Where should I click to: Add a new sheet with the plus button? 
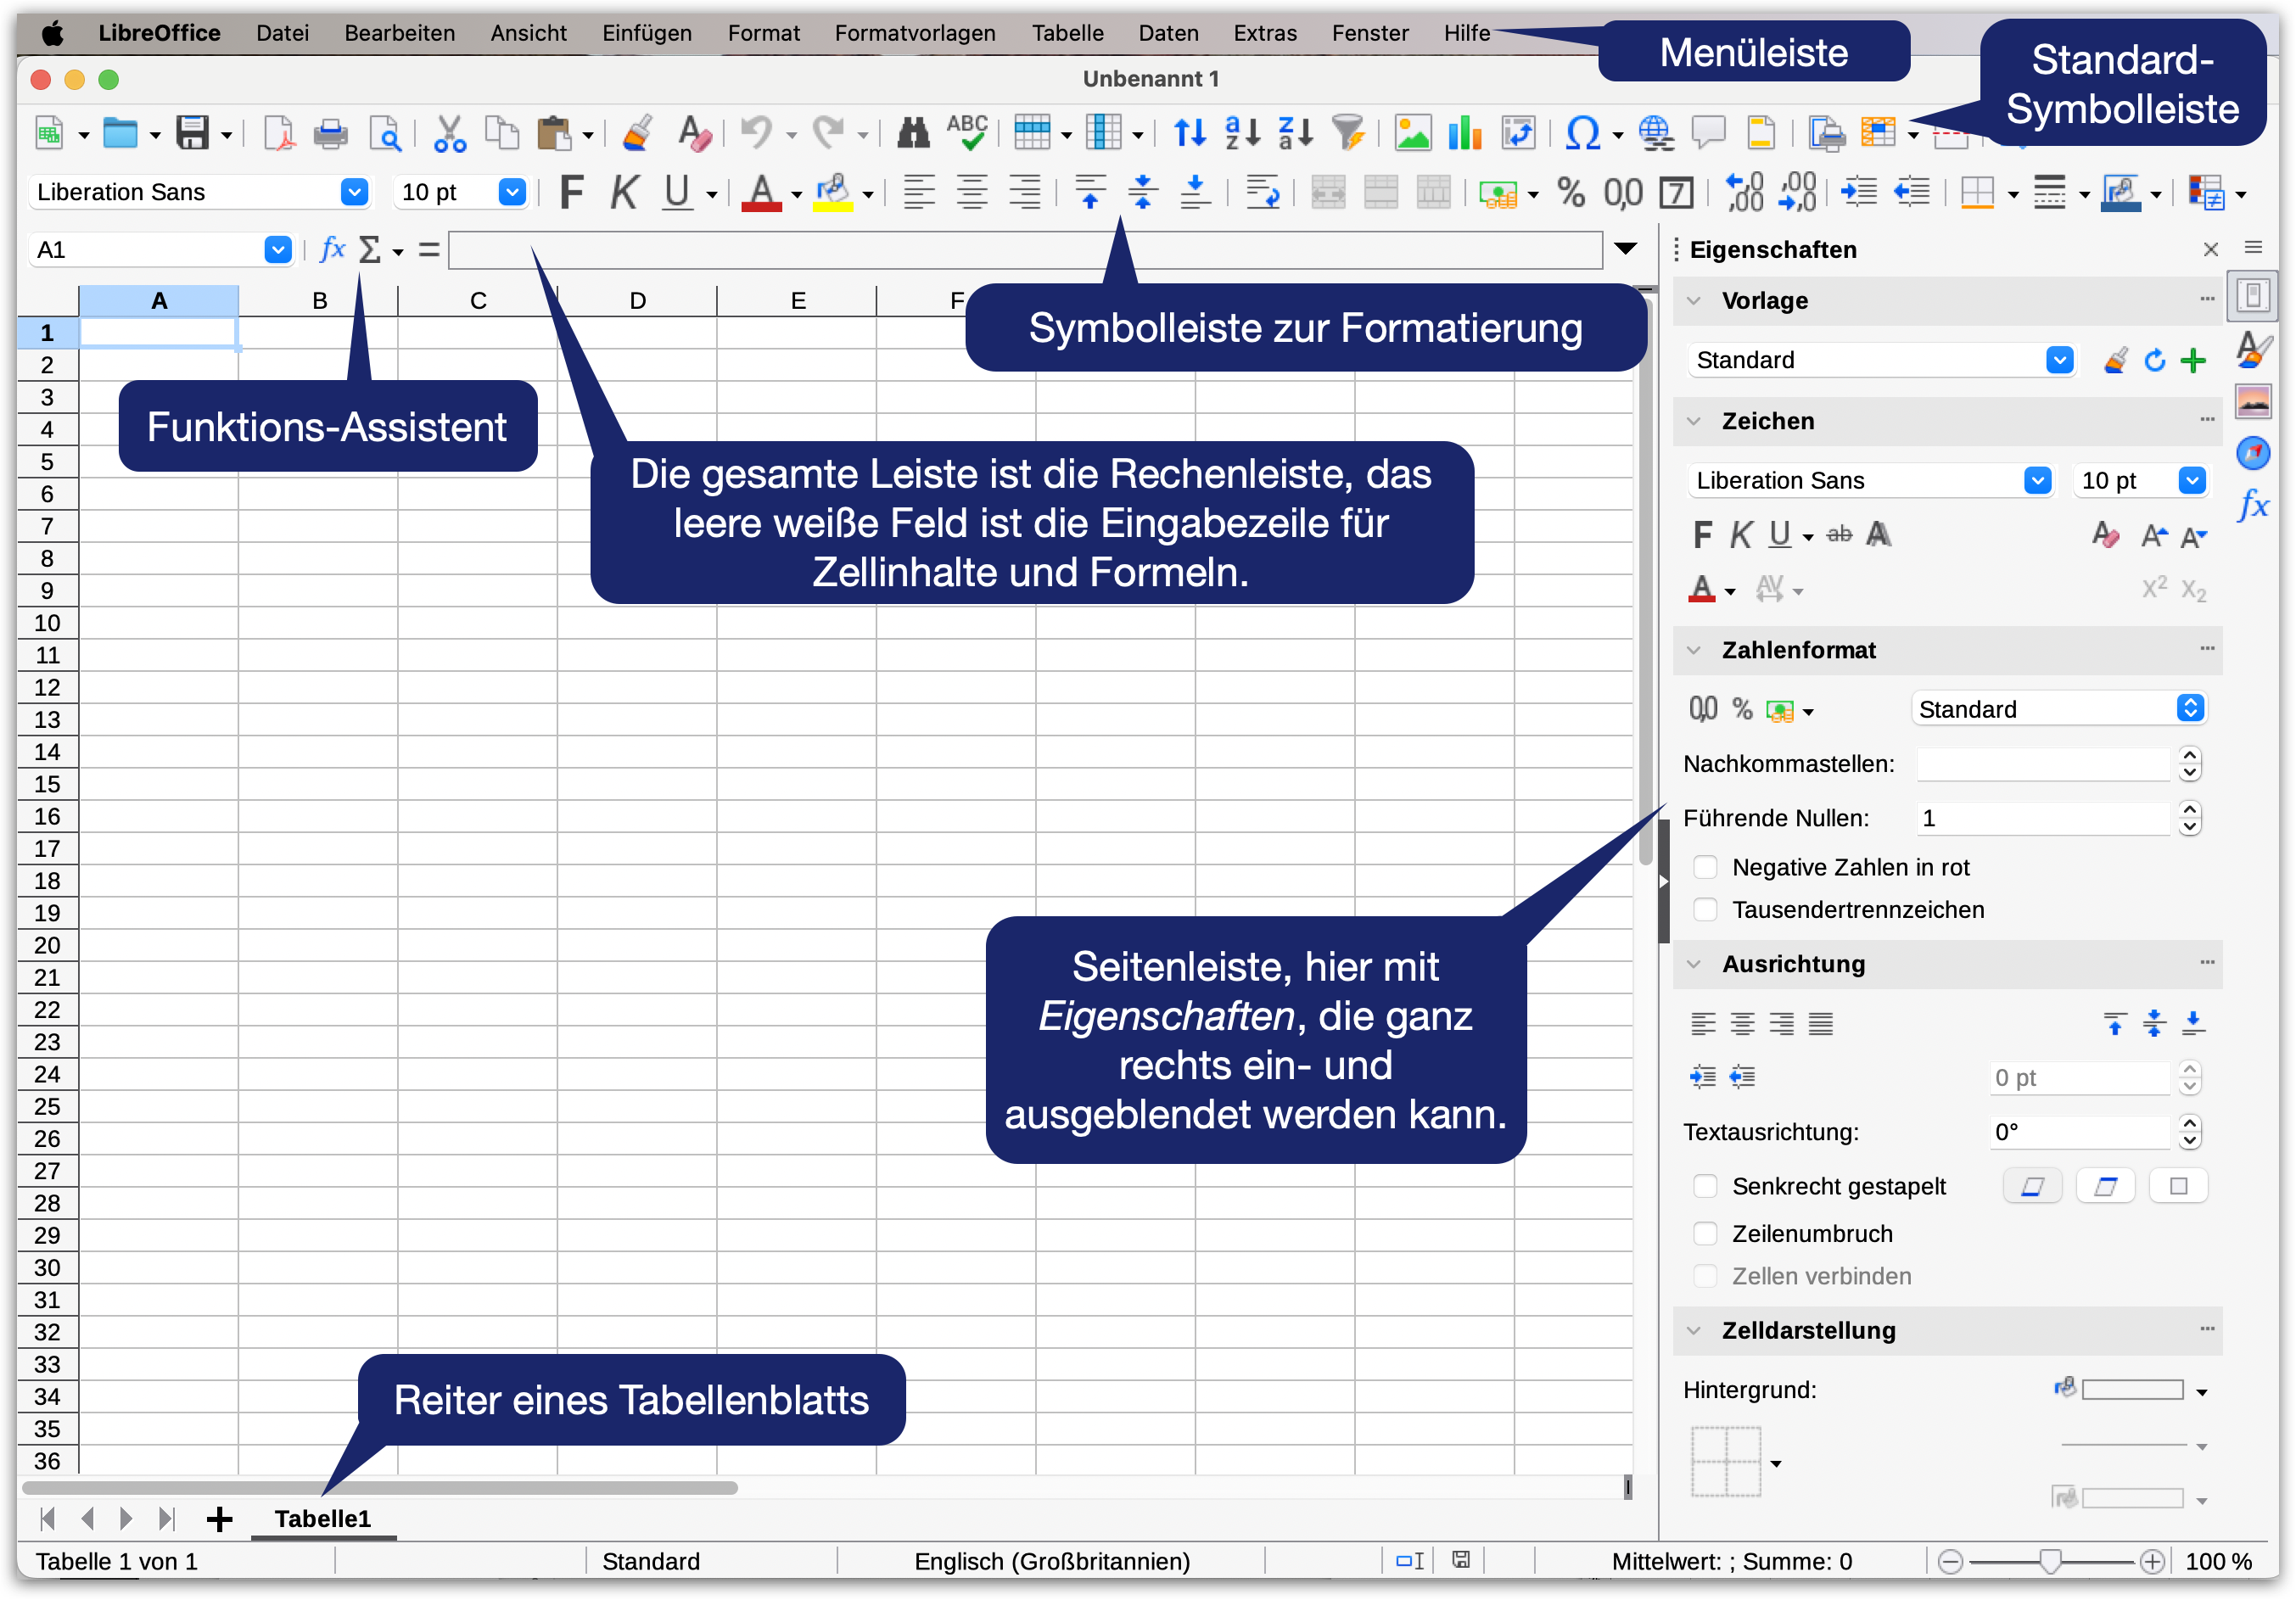(x=219, y=1519)
